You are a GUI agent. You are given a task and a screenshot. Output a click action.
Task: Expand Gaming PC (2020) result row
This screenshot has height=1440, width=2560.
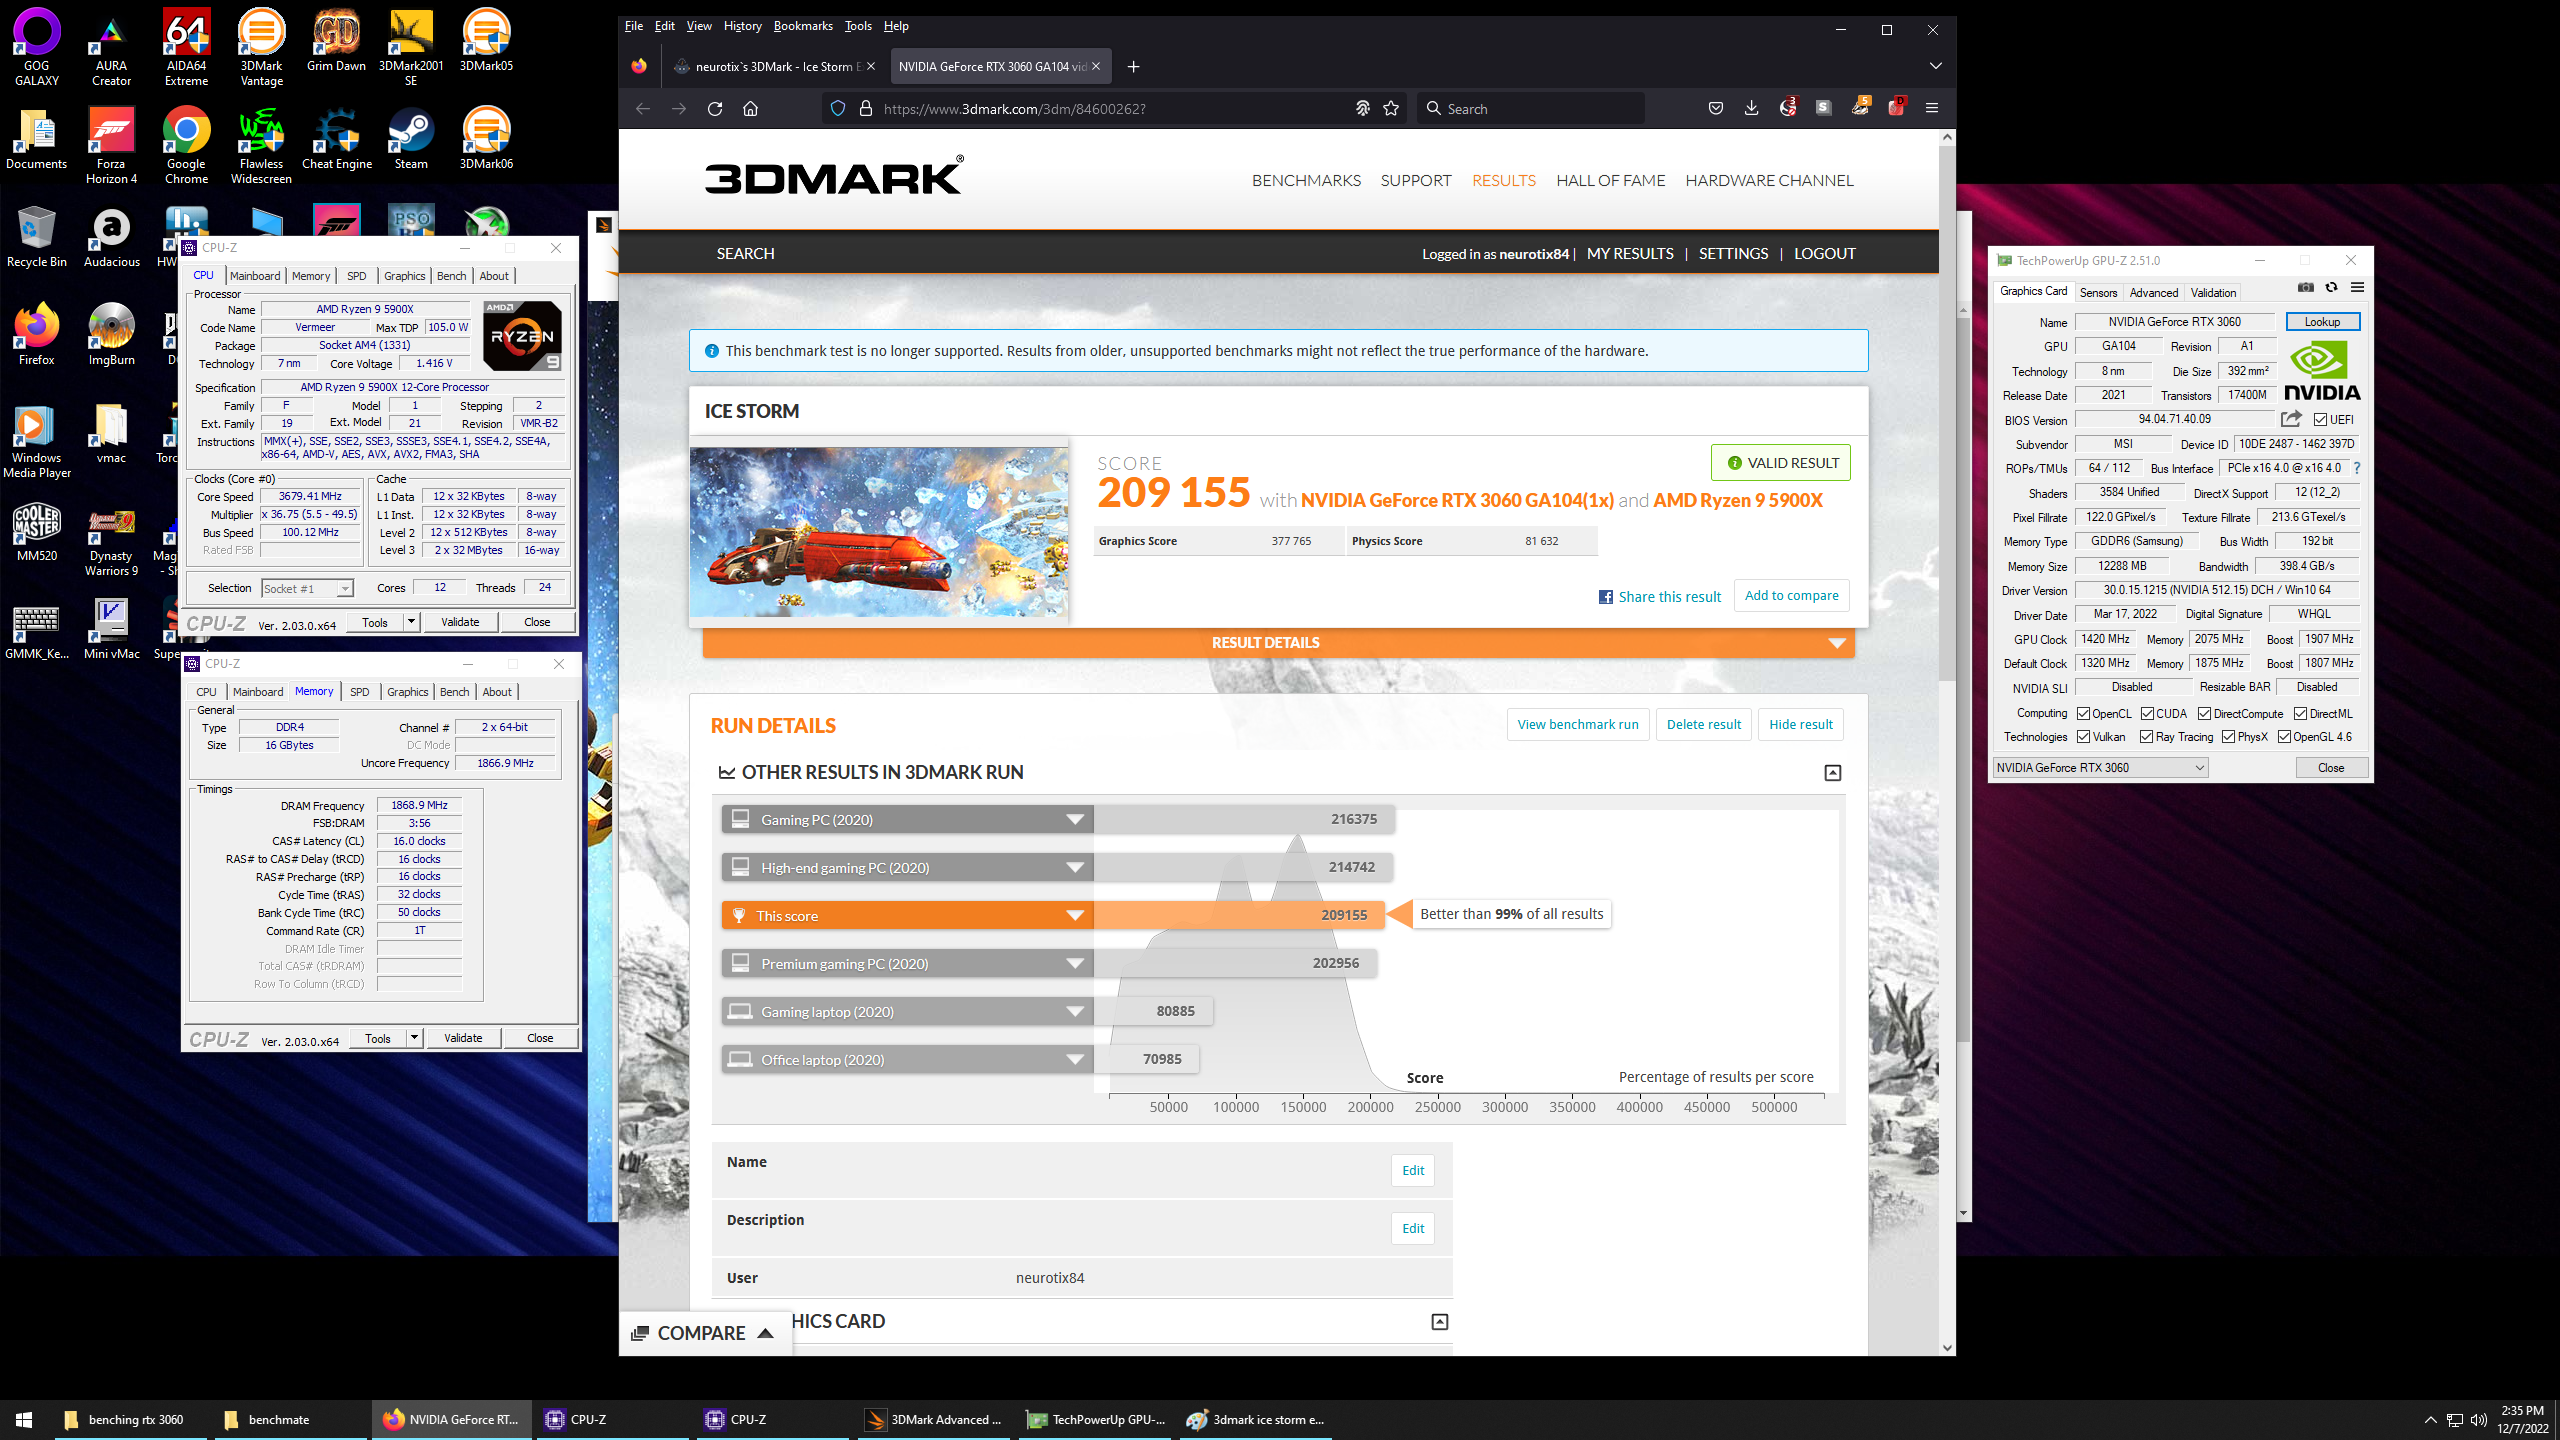coord(1075,819)
